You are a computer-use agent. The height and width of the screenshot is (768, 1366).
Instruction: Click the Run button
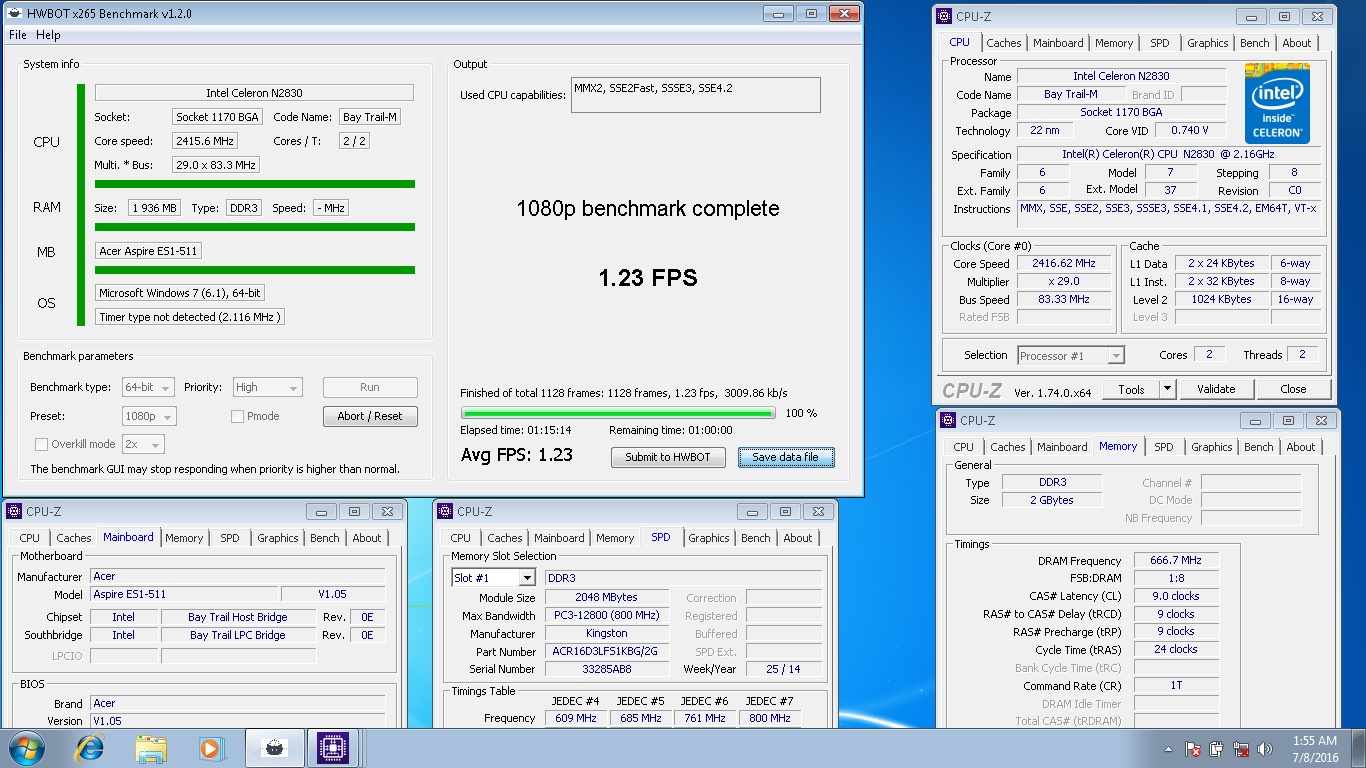click(370, 387)
